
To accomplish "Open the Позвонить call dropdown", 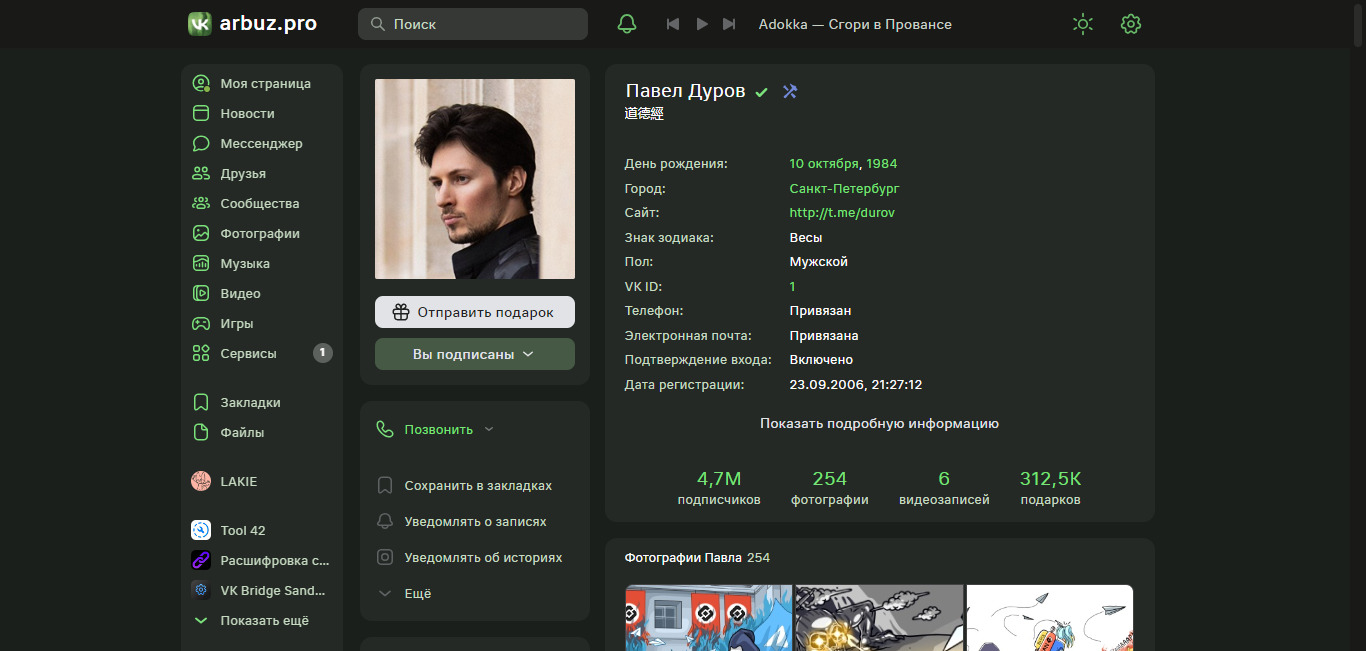I will 435,430.
